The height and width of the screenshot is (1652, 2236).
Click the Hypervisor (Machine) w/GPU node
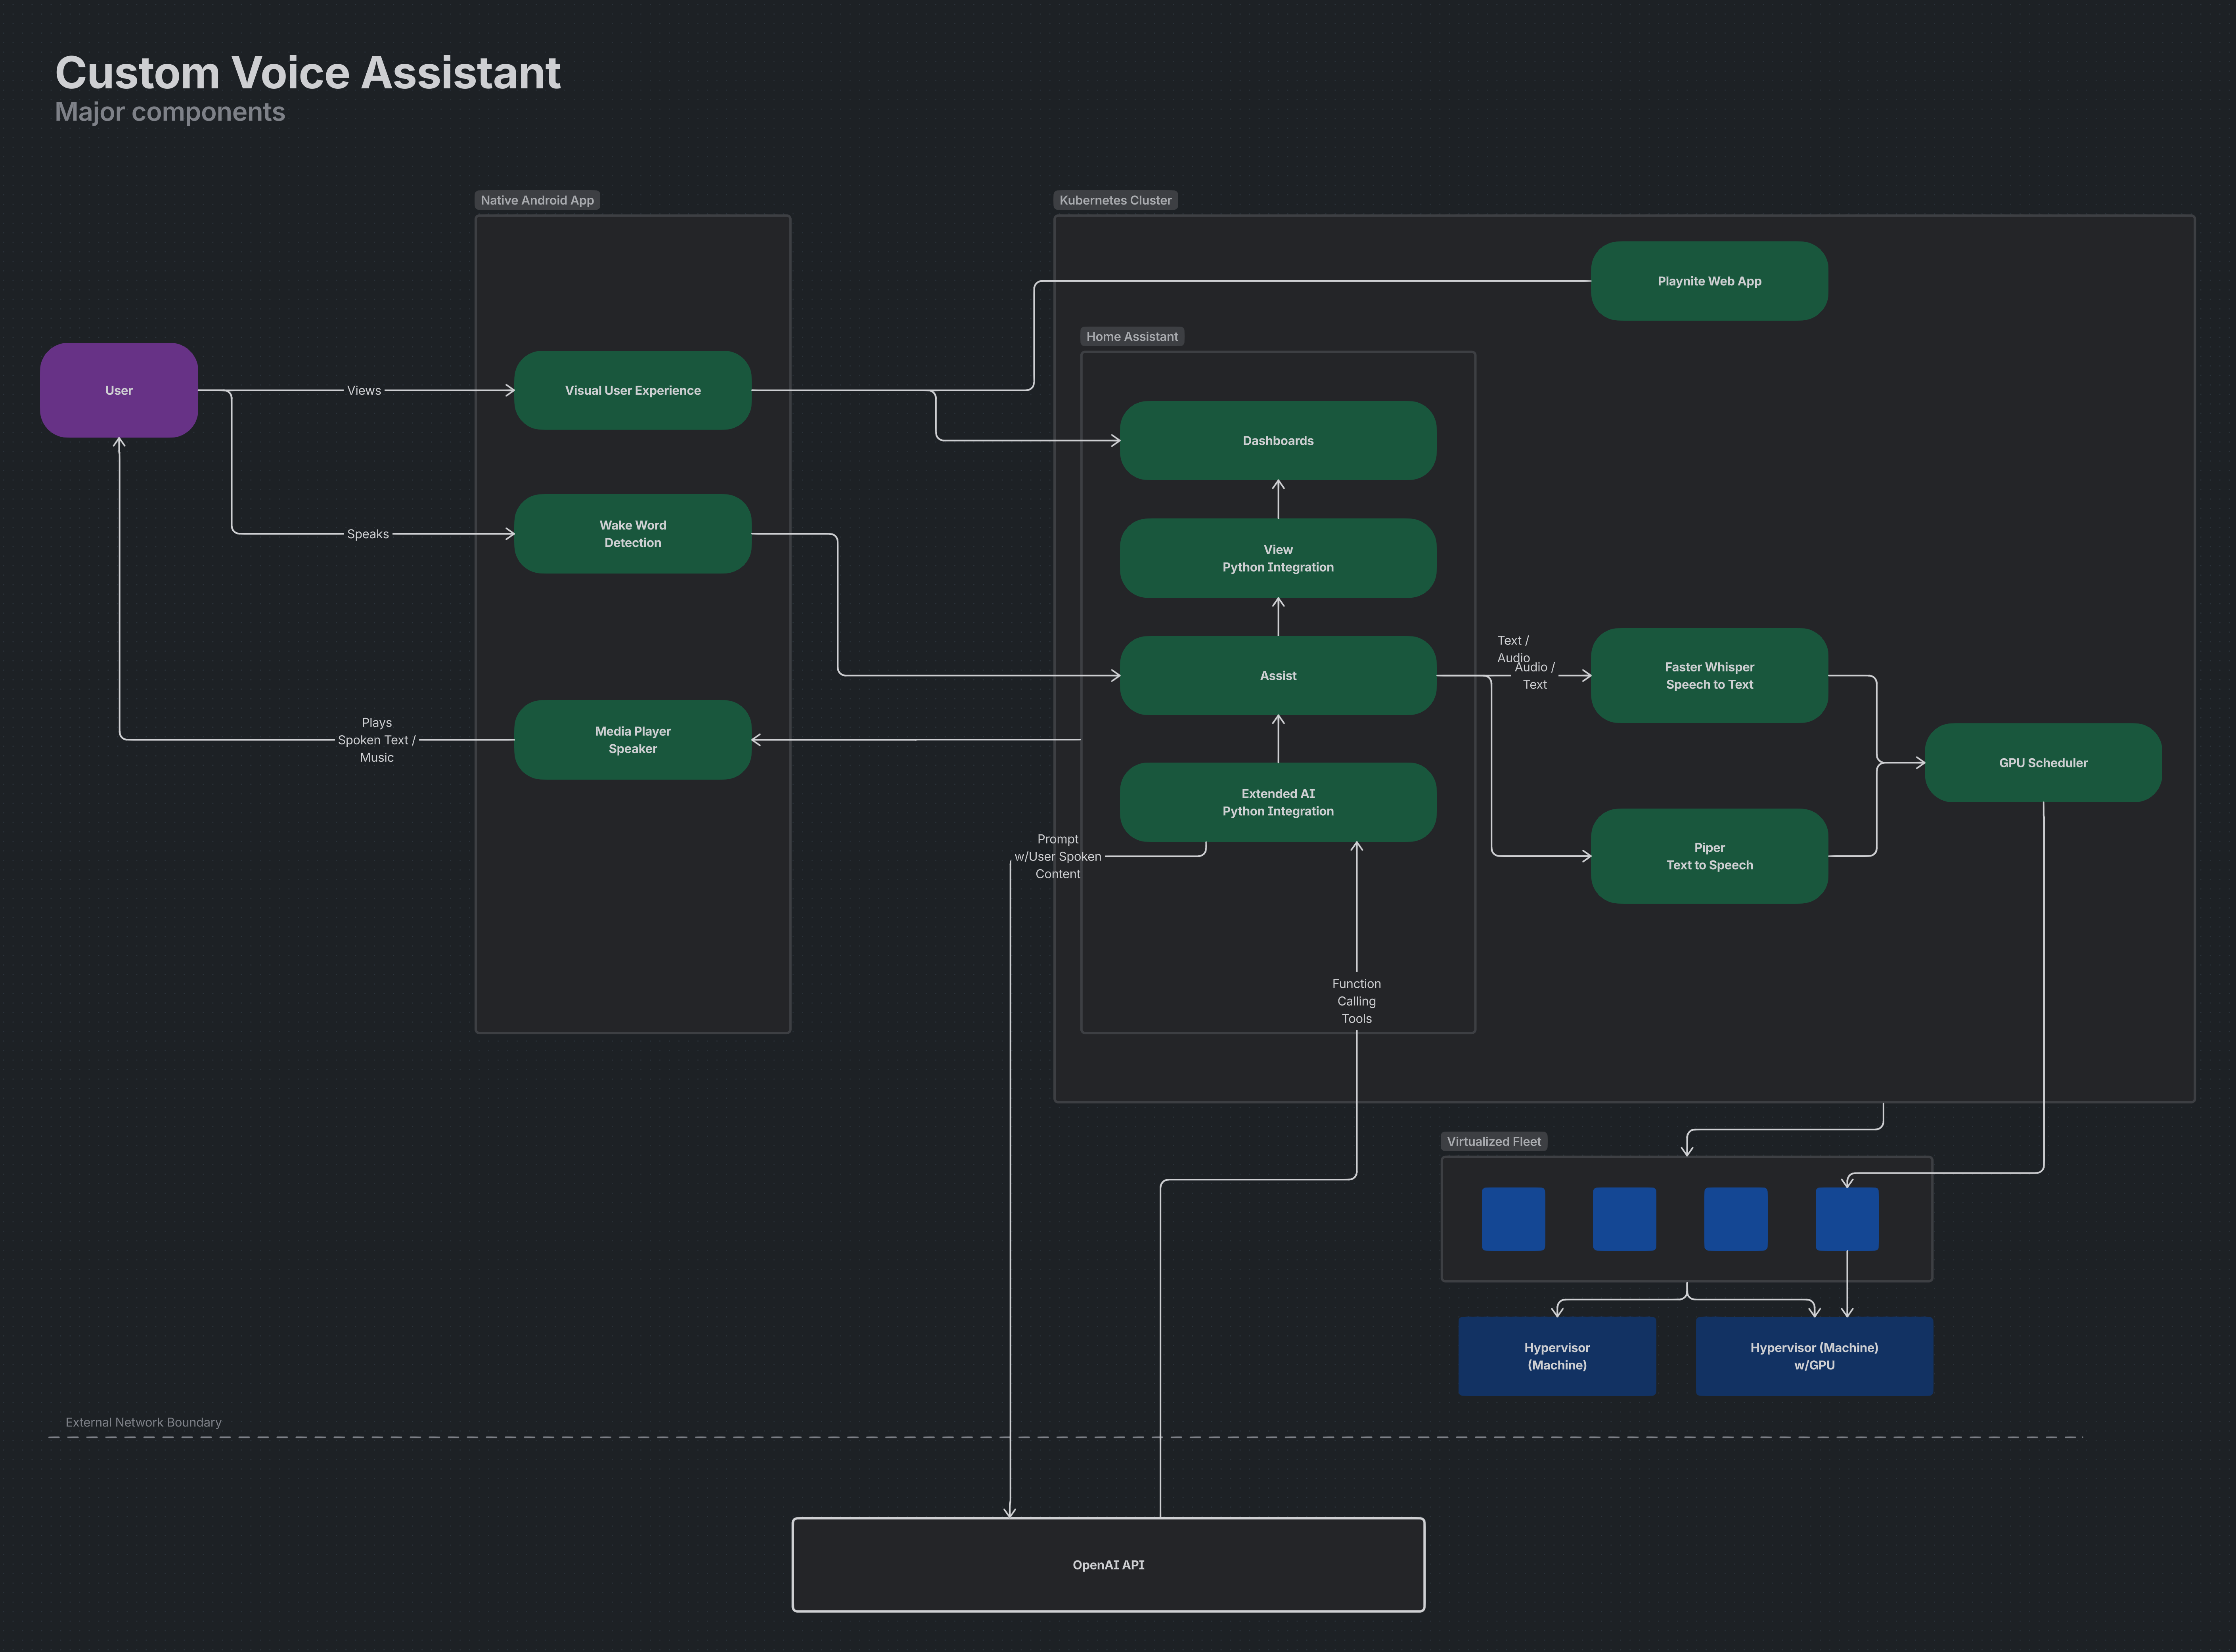(x=1814, y=1355)
